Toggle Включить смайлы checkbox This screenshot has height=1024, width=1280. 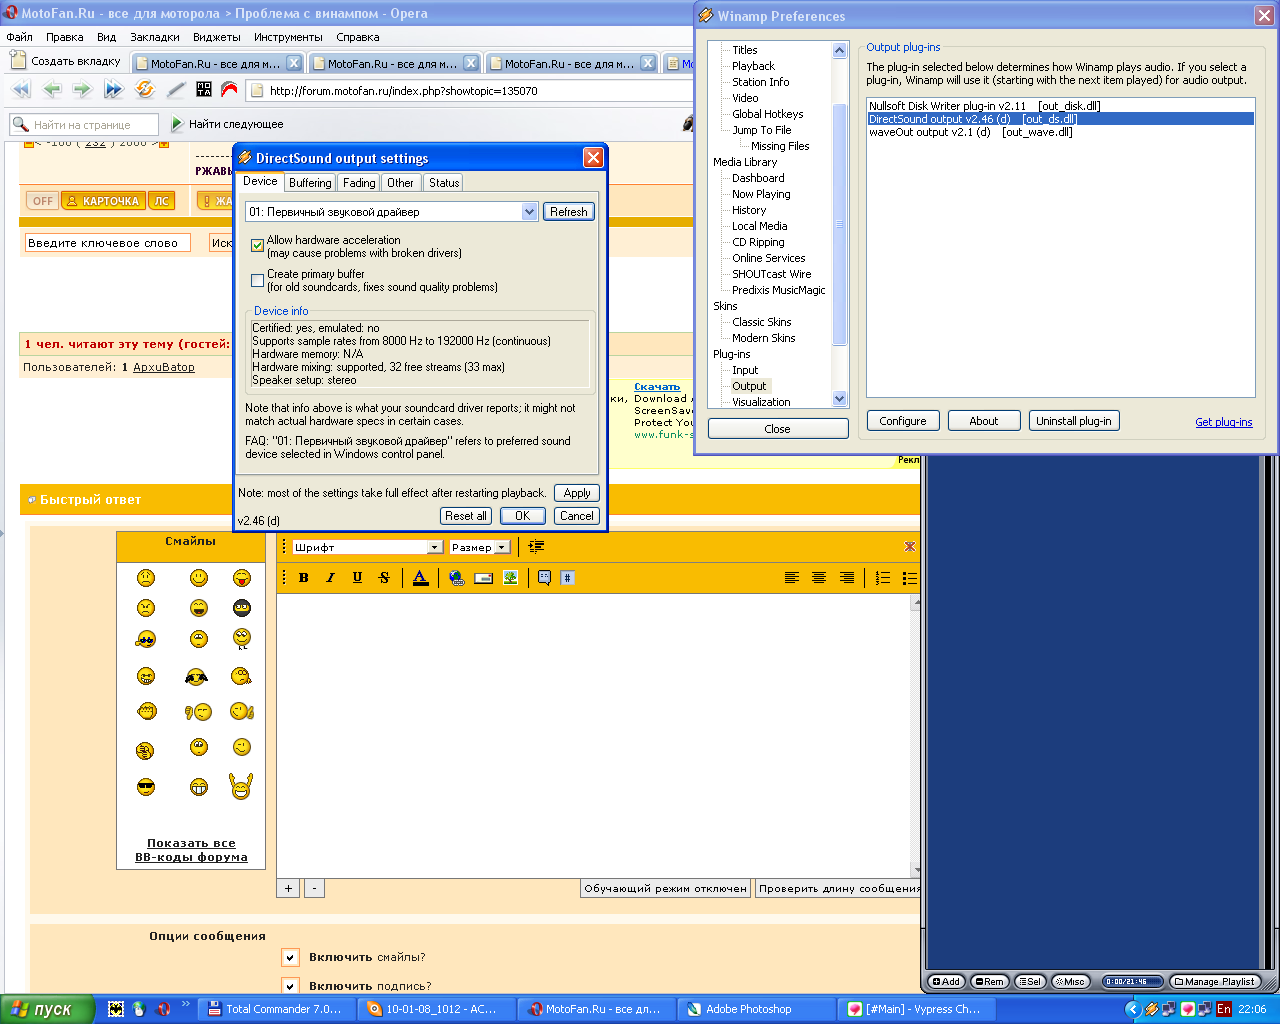(290, 957)
